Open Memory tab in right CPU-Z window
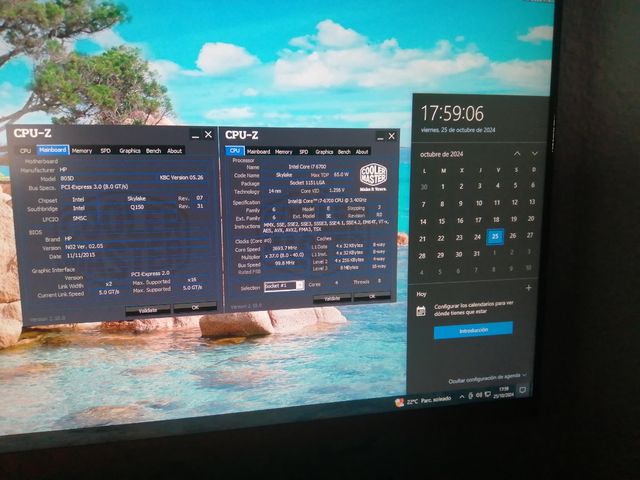The height and width of the screenshot is (480, 640). pyautogui.click(x=283, y=151)
